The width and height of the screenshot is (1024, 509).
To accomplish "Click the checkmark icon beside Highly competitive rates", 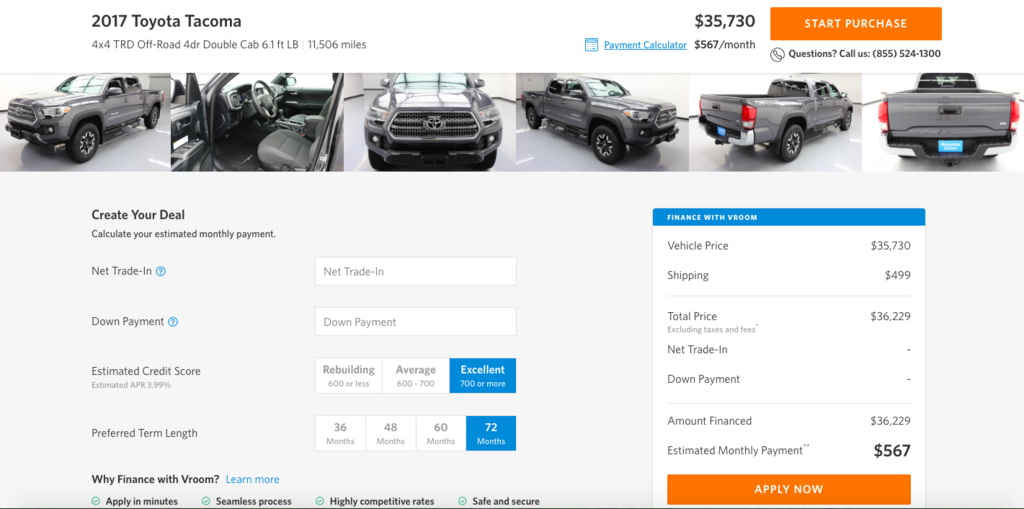I will pos(319,501).
